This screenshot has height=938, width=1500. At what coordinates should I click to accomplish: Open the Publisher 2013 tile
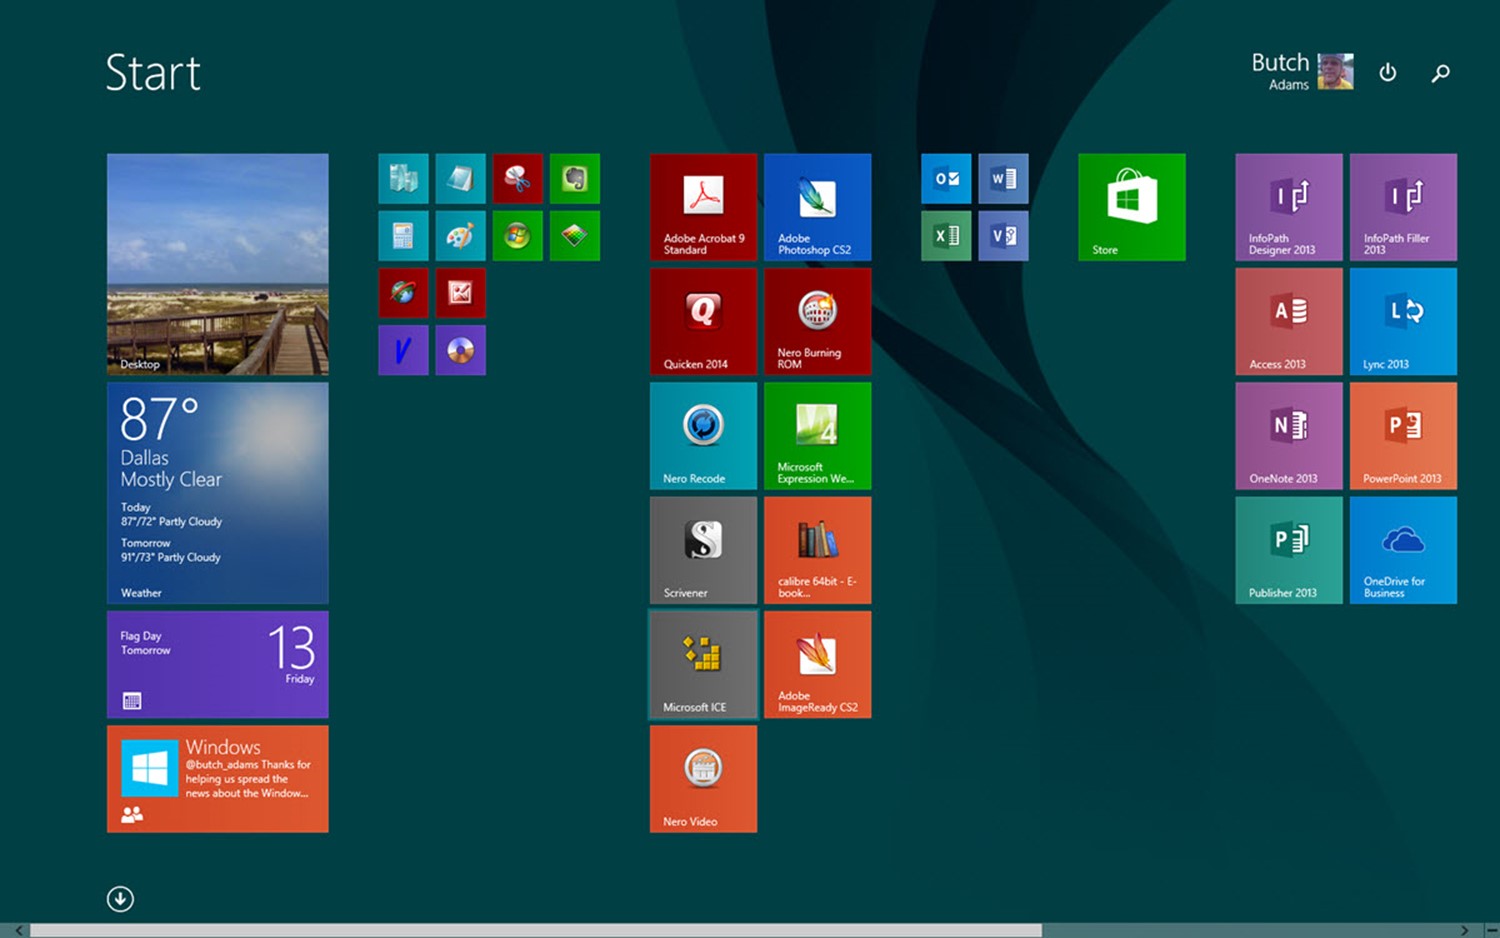pos(1289,550)
